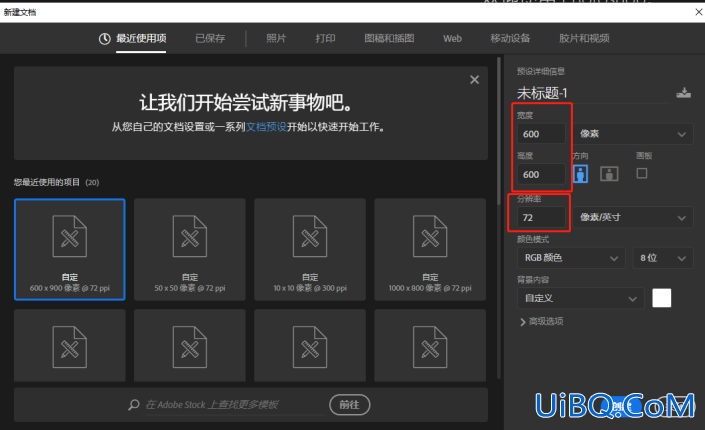
Task: Click the white background color swatch
Action: point(661,298)
